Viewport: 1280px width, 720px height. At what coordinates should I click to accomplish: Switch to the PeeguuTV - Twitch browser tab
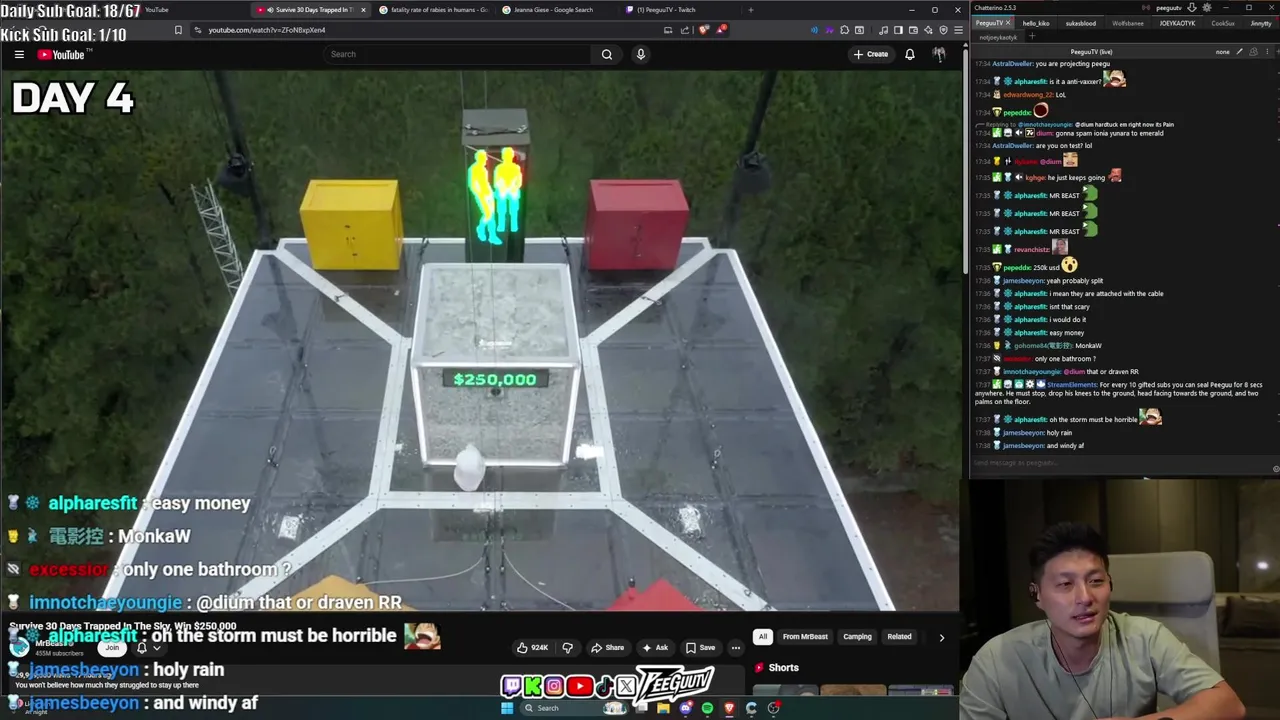666,10
